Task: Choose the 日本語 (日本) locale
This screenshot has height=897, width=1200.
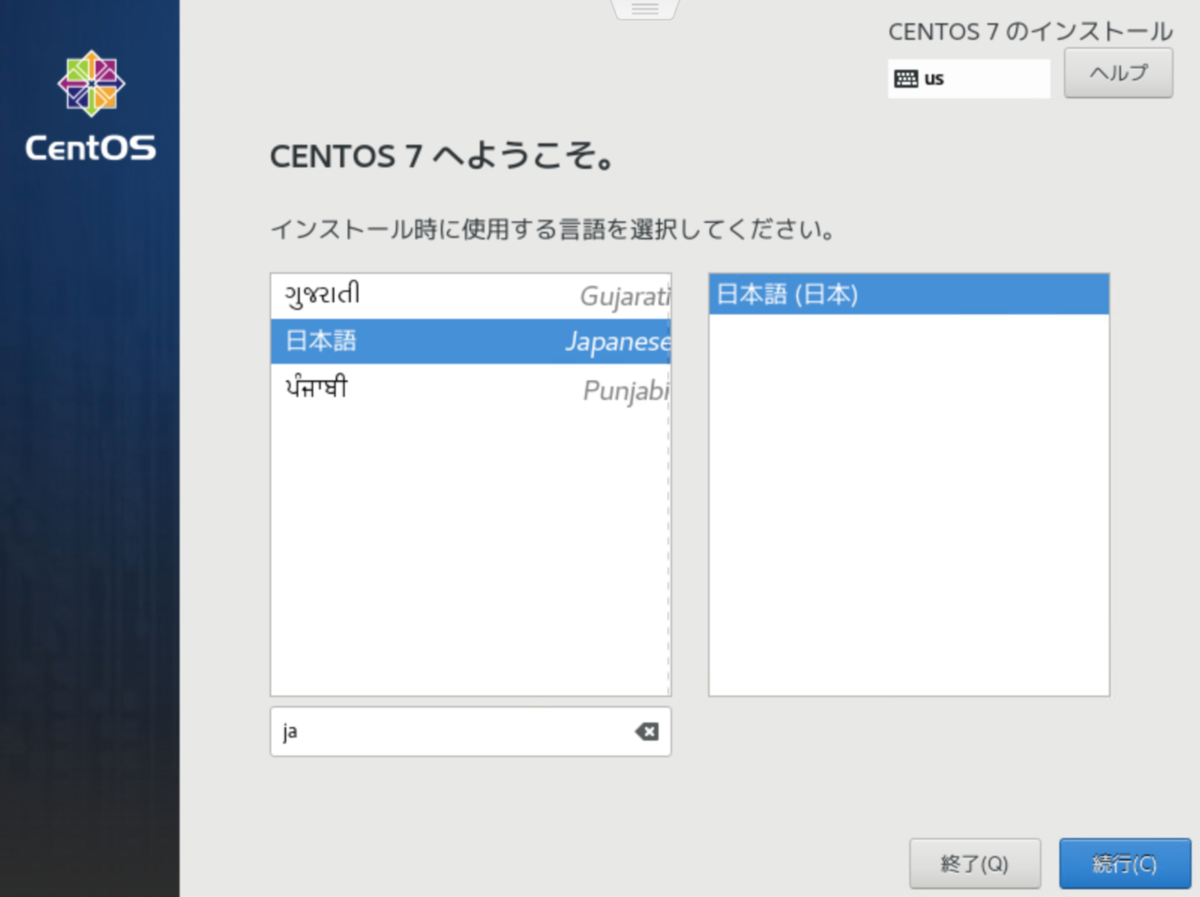Action: (x=909, y=295)
